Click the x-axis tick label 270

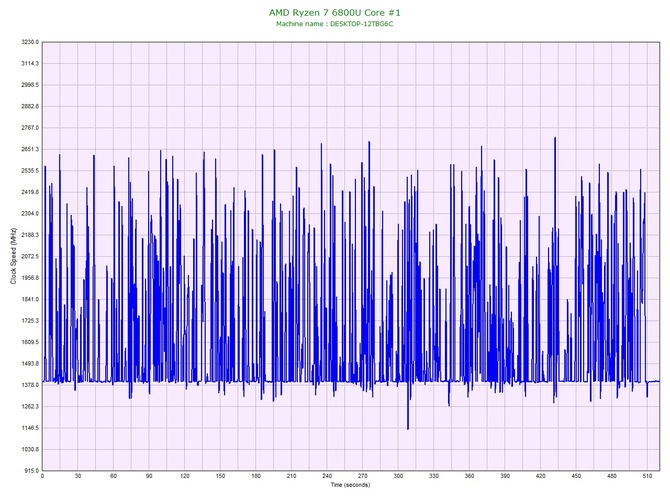[363, 476]
